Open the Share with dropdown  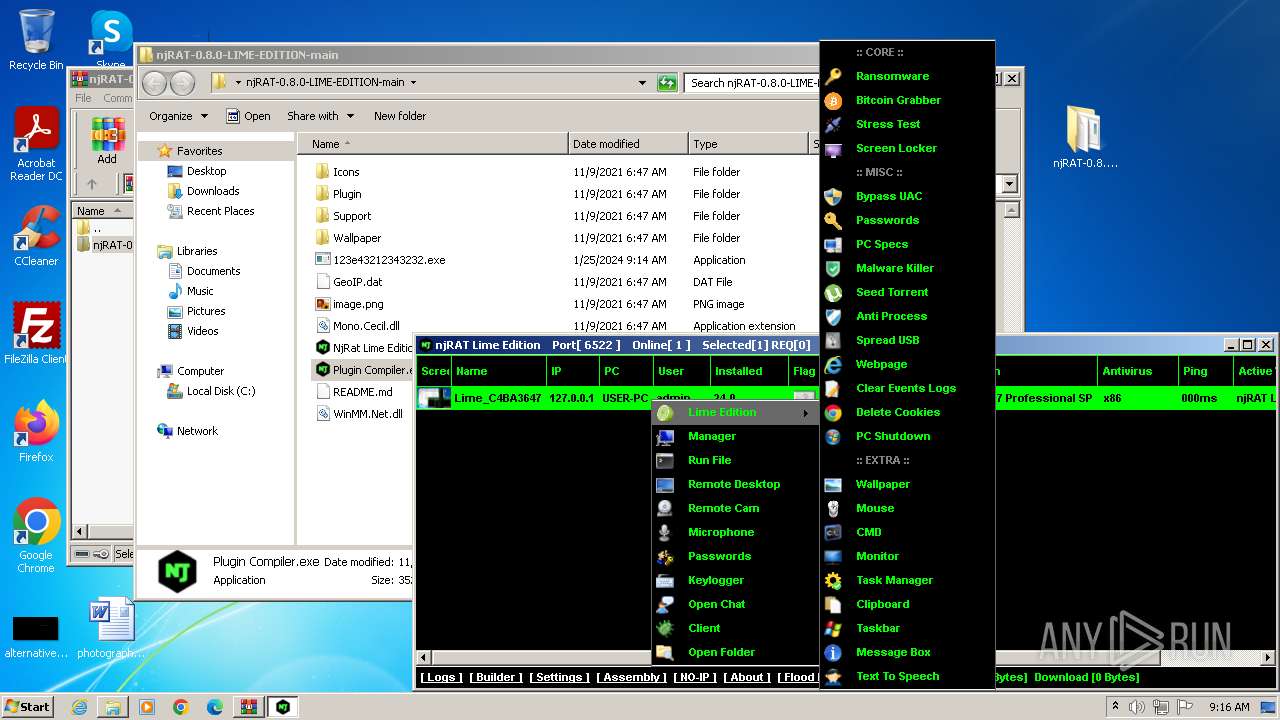[319, 116]
